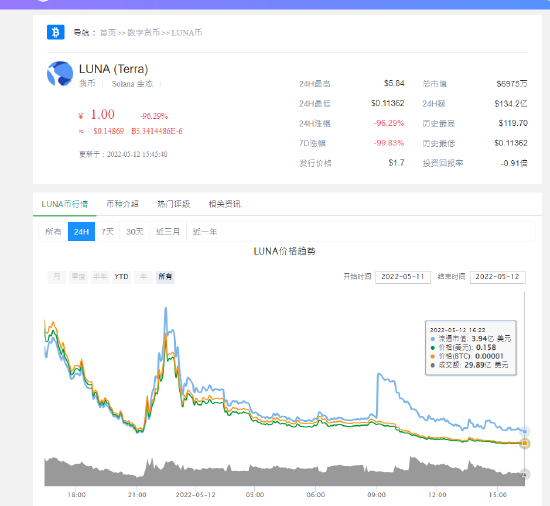Screen dimensions: 550x506
Task: Click the 18:00 x-axis label
Action: pos(76,494)
